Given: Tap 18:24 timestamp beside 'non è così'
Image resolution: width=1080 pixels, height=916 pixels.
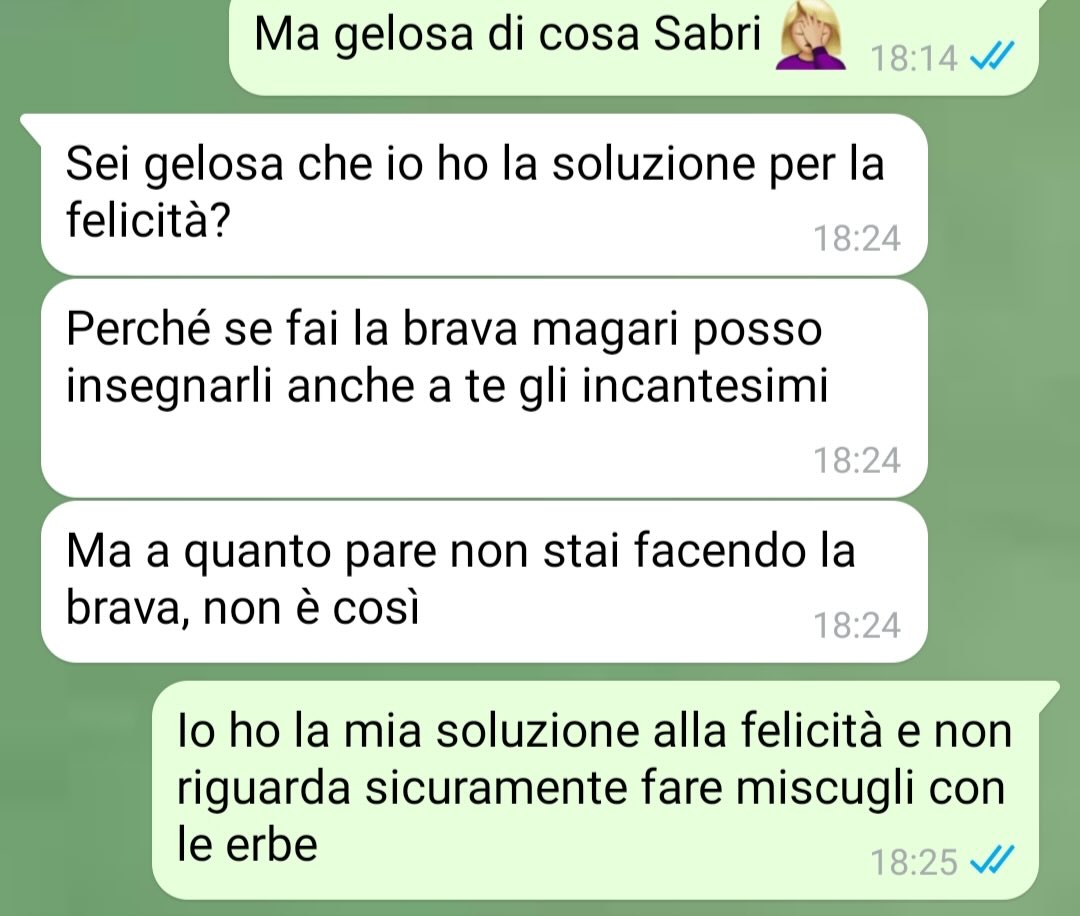Looking at the screenshot, I should tap(857, 625).
